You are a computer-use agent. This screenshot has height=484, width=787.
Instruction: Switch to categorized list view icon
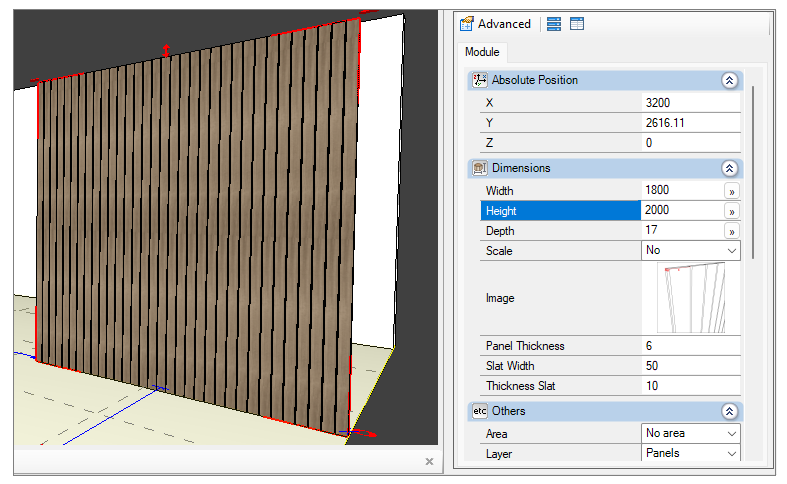point(554,24)
